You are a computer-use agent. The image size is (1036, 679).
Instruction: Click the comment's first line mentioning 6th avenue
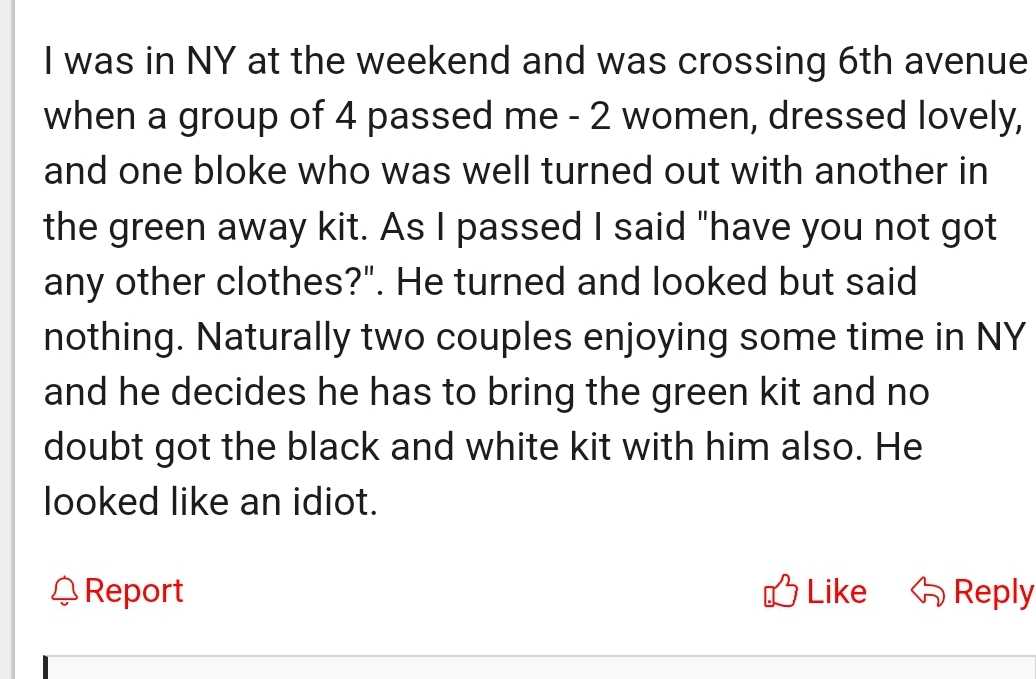click(536, 61)
